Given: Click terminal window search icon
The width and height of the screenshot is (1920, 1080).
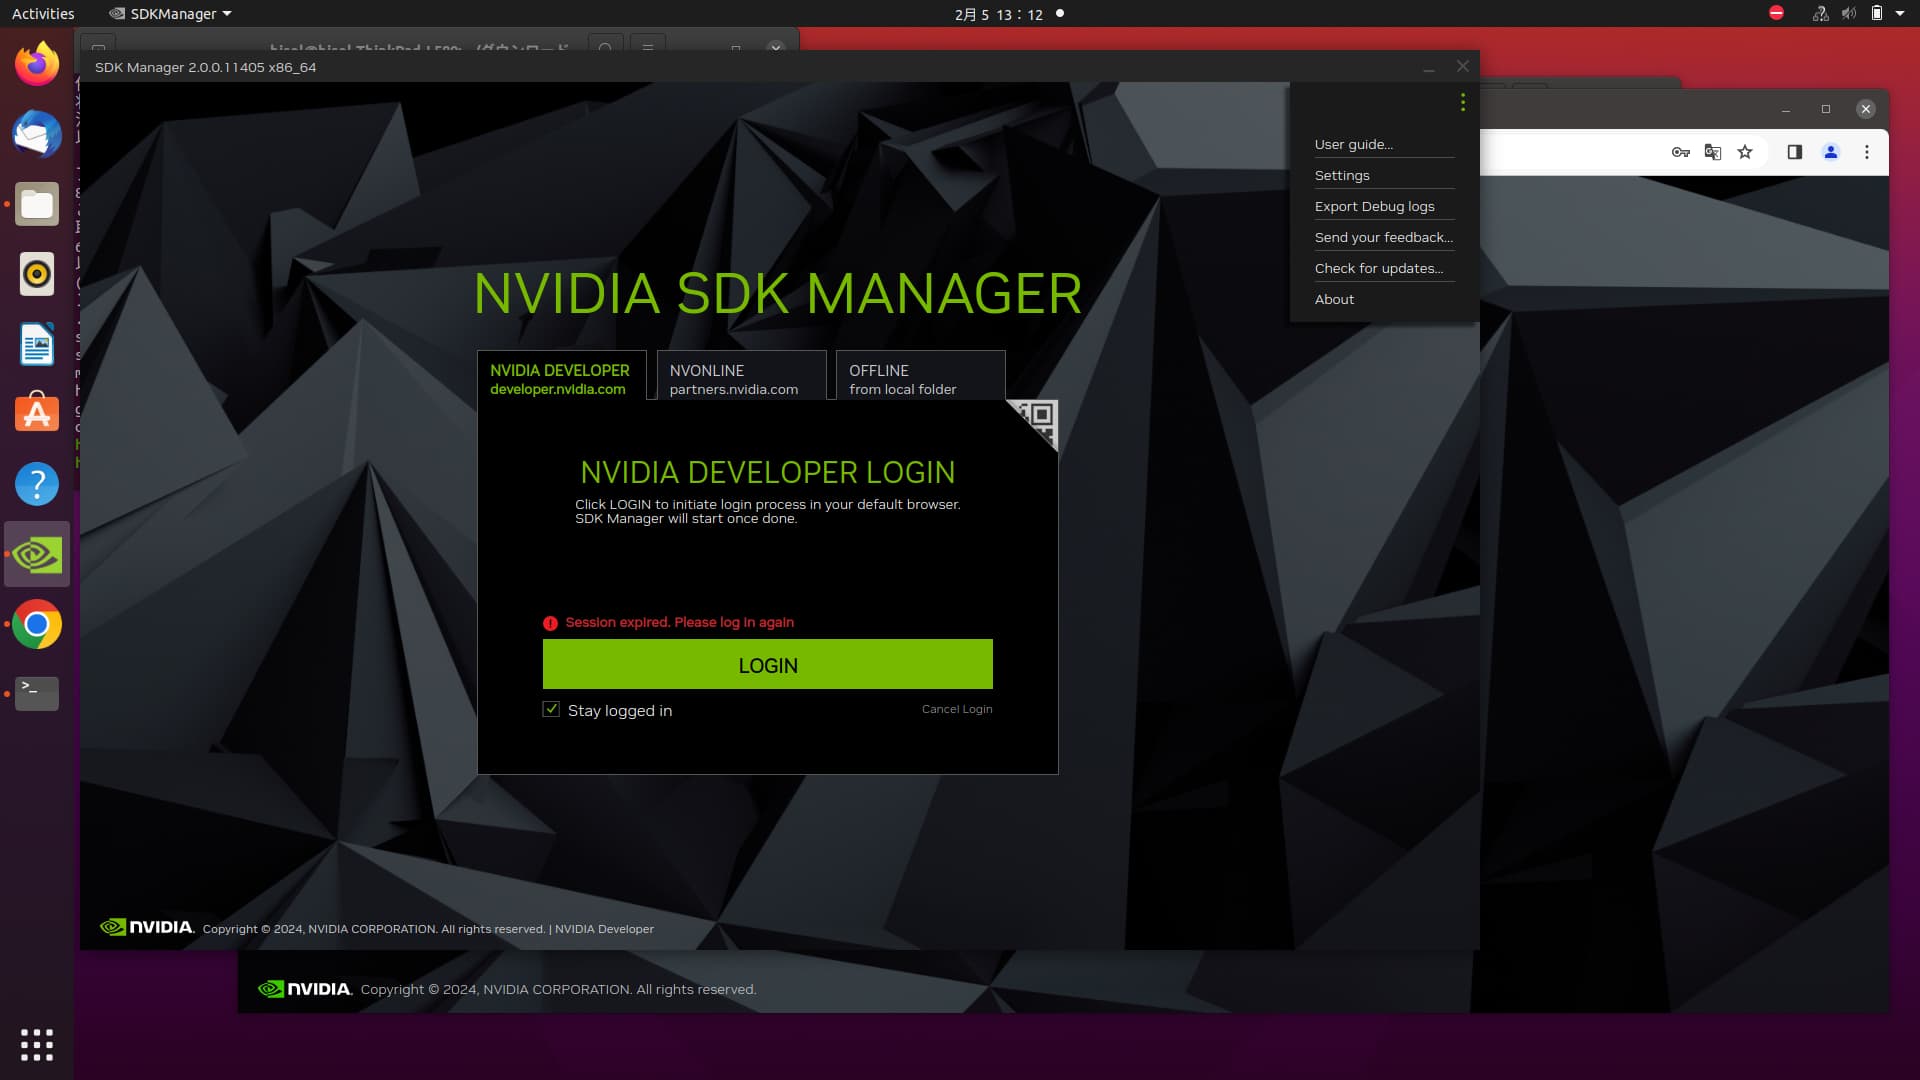Looking at the screenshot, I should click(x=605, y=47).
